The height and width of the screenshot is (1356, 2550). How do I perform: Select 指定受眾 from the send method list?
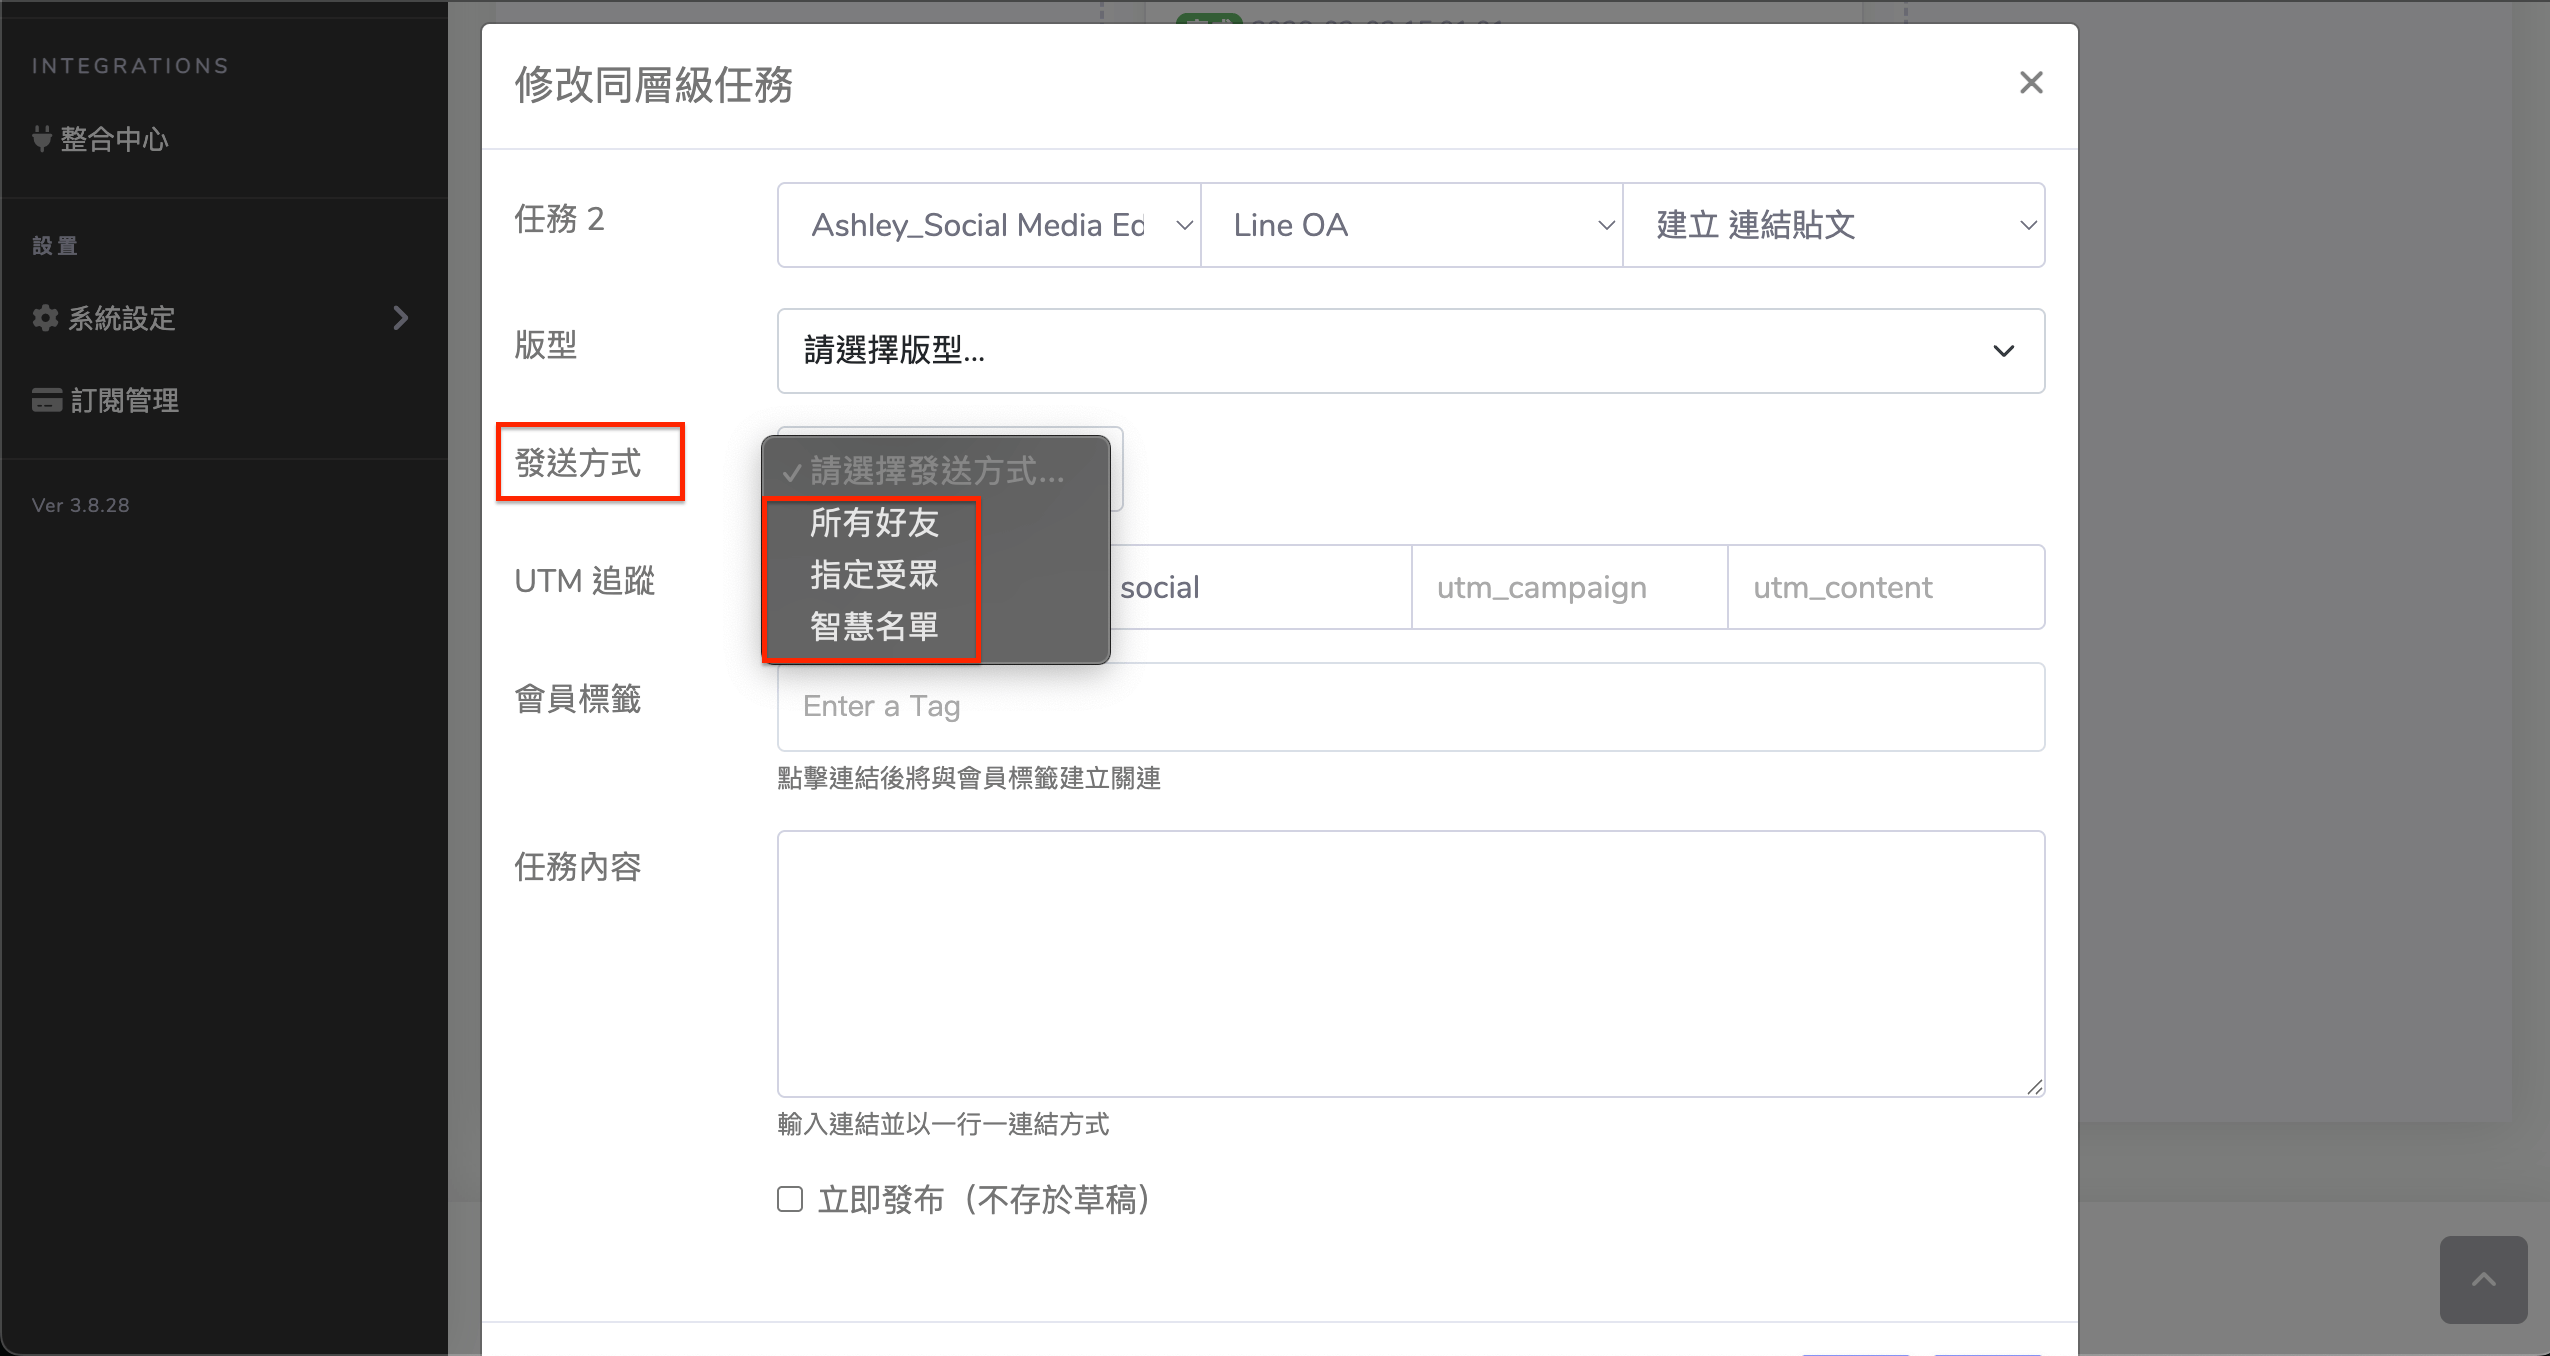click(x=873, y=575)
